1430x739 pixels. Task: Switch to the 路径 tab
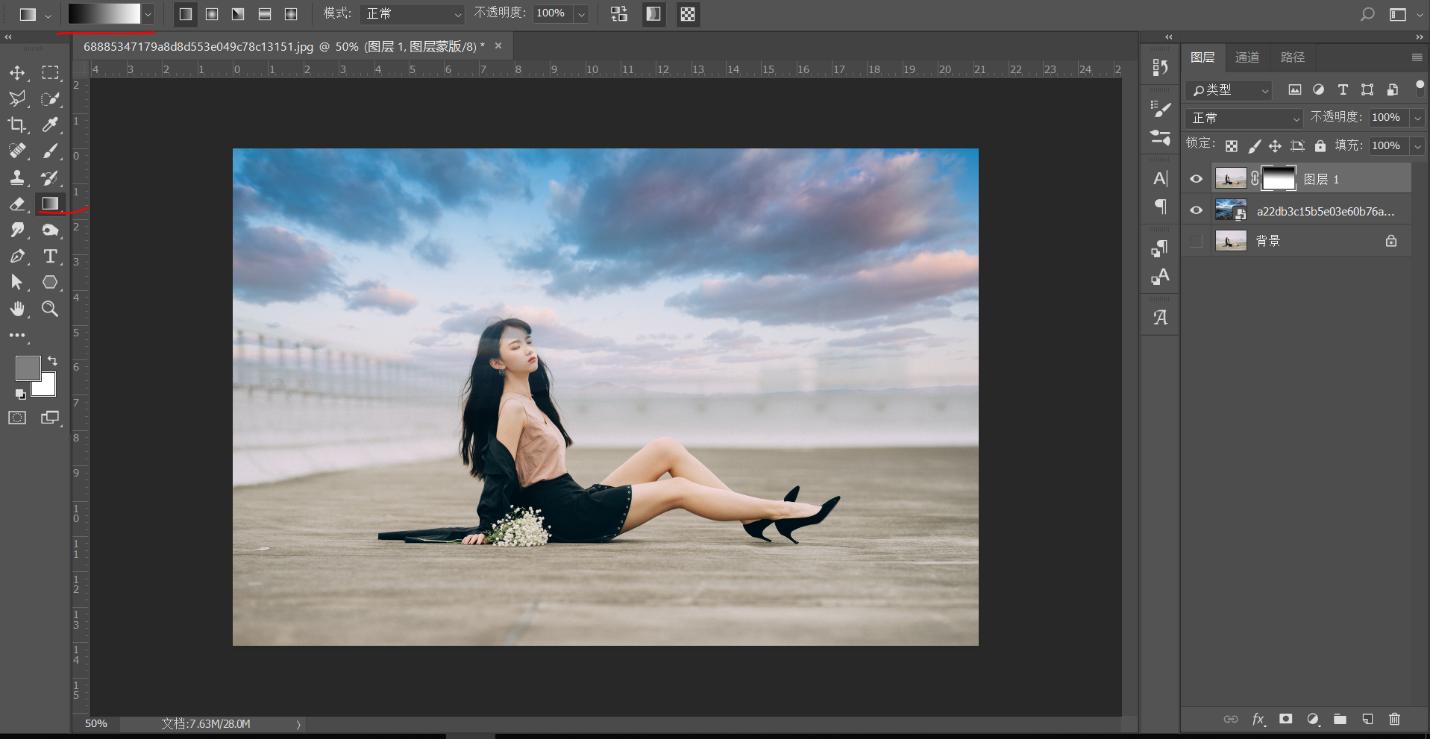(1292, 57)
